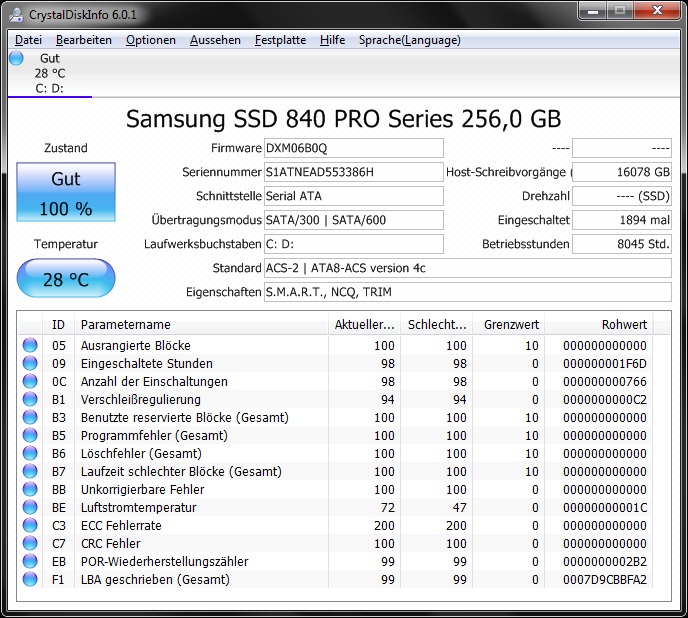
Task: Select the ECC Fehlerrate row name
Action: pos(121,525)
